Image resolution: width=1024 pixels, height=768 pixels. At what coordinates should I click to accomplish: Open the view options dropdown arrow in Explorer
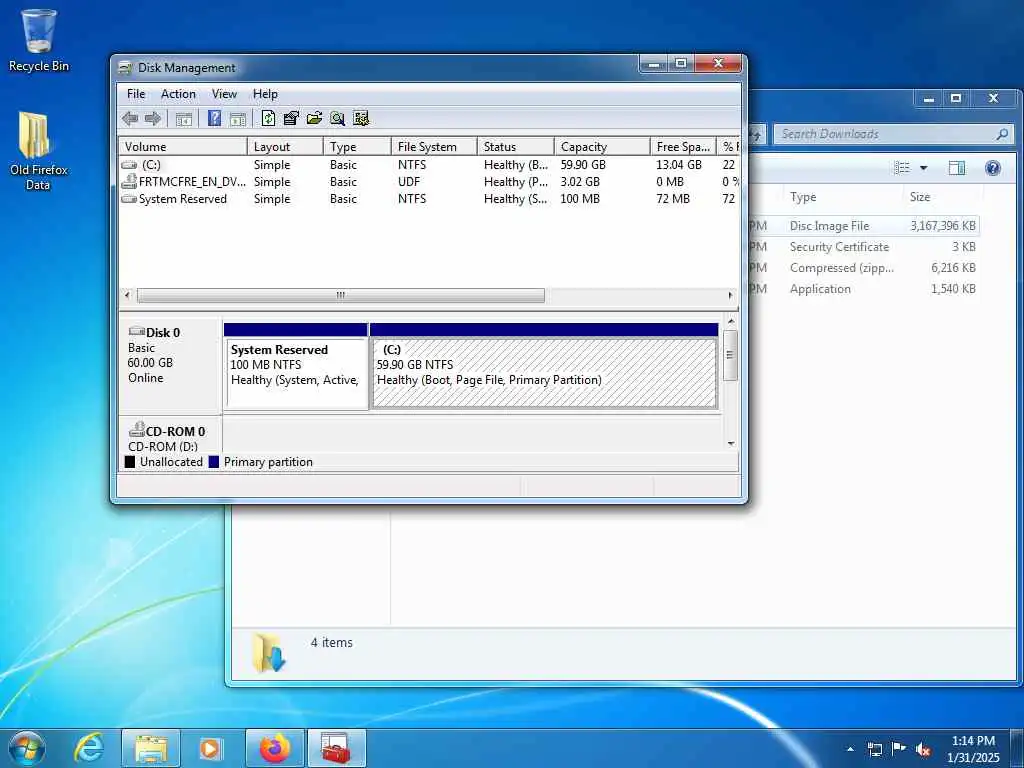923,168
